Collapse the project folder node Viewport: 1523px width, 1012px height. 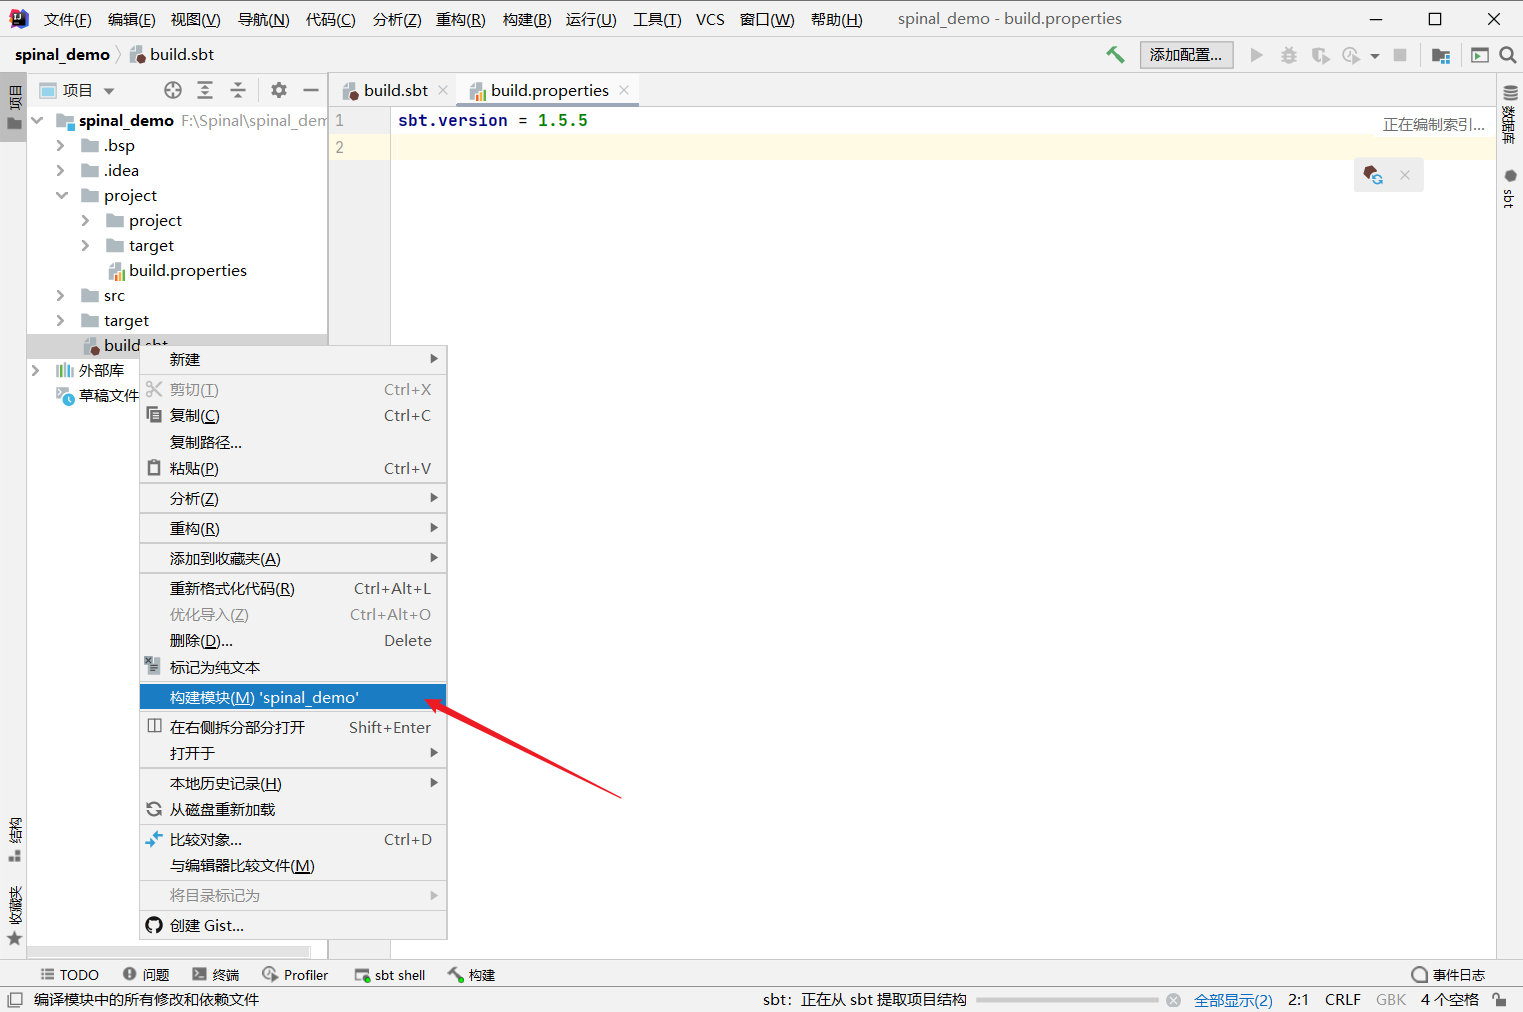[x=64, y=195]
